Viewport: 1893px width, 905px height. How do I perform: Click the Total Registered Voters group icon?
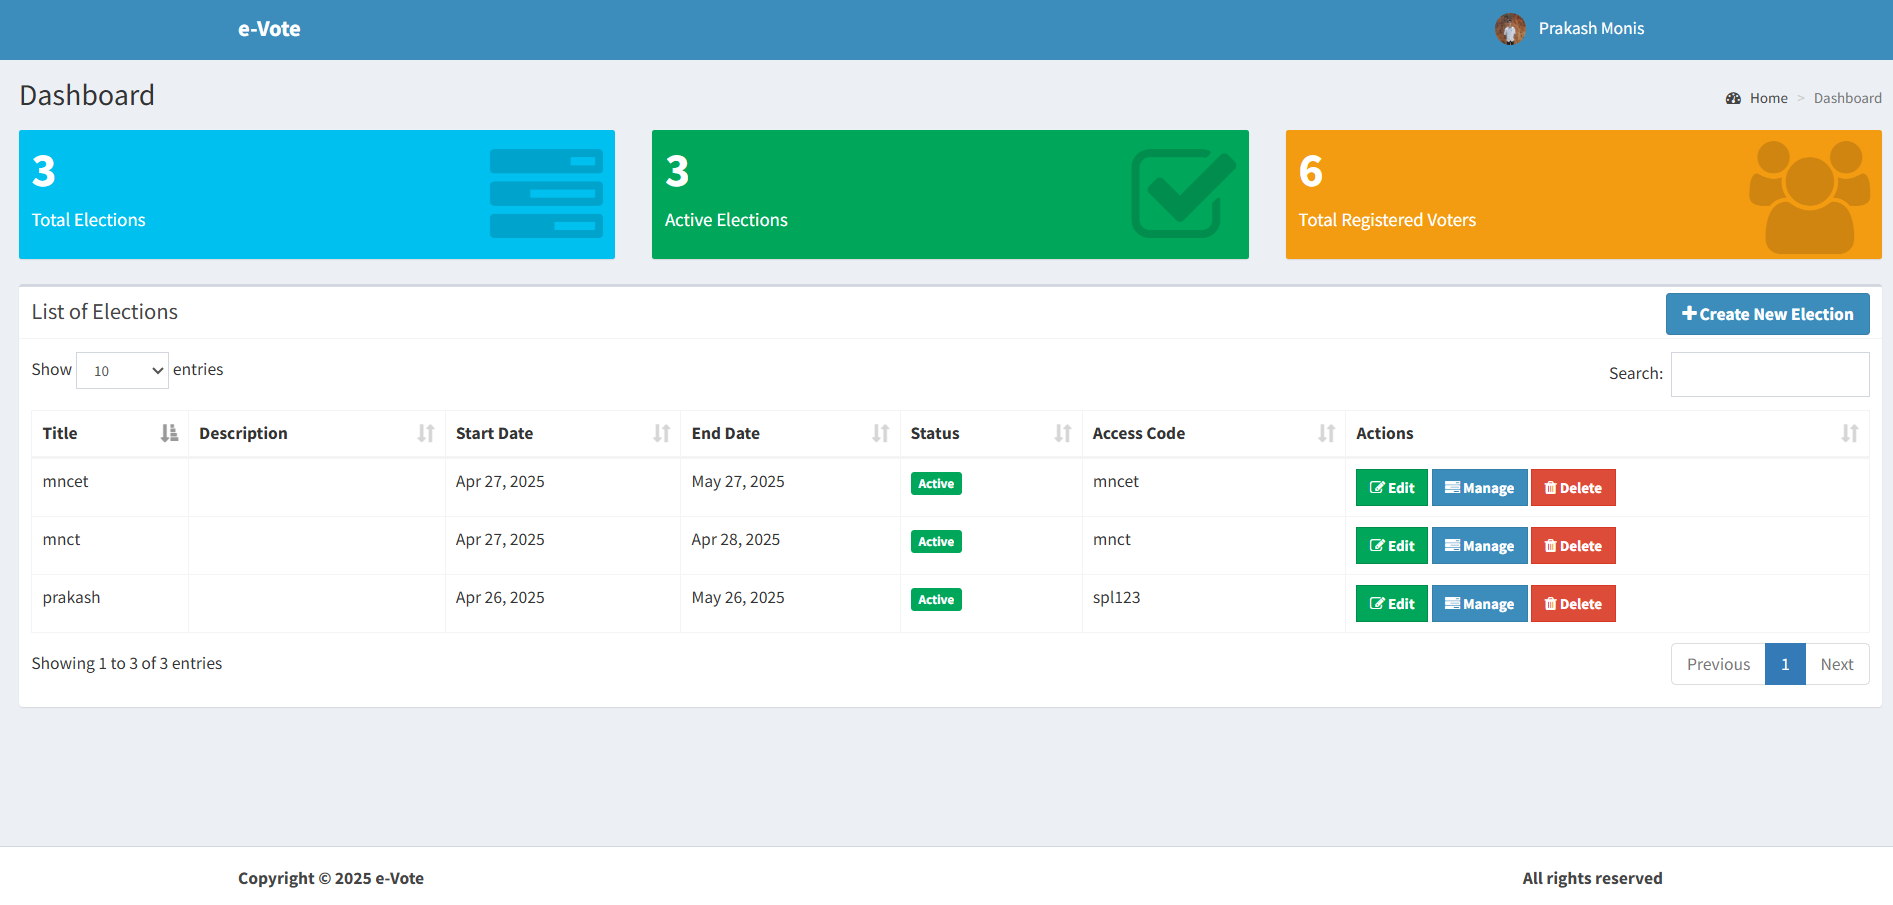tap(1808, 196)
